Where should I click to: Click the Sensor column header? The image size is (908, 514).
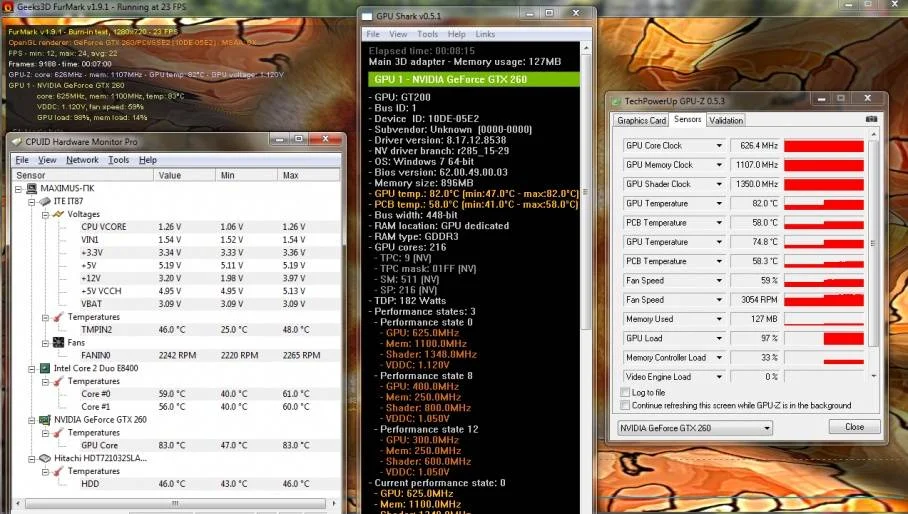pos(82,175)
